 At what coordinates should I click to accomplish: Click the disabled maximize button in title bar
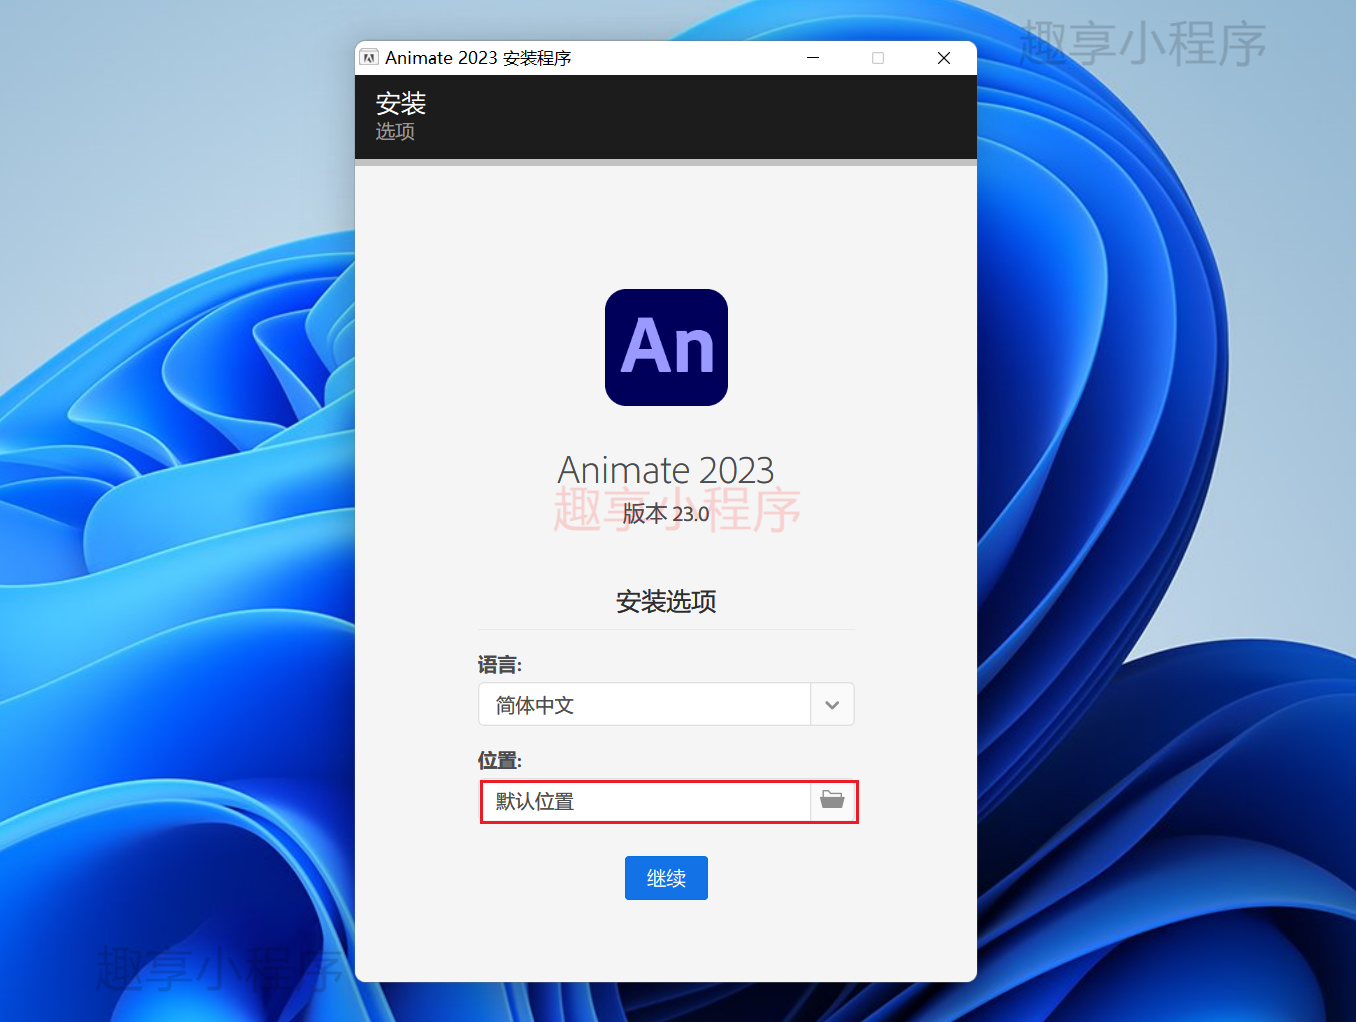click(x=878, y=58)
